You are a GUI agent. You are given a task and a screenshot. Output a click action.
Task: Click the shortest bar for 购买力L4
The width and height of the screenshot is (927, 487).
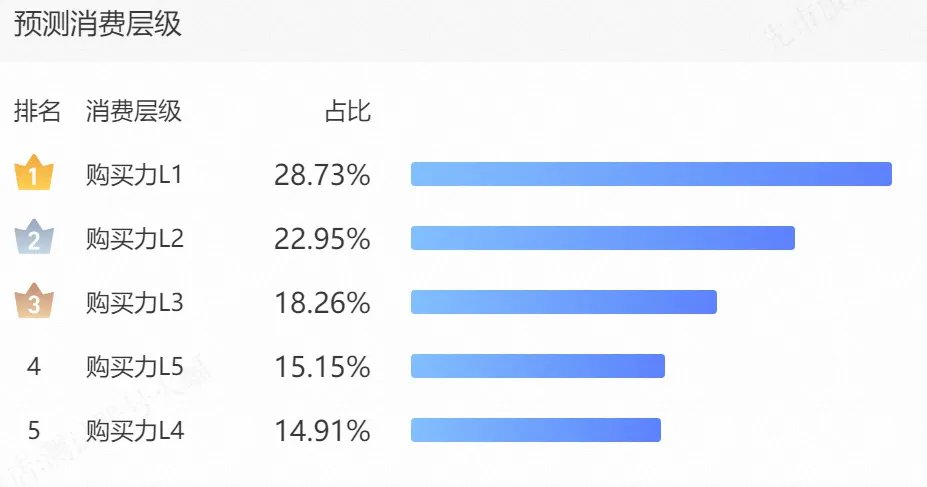[536, 430]
